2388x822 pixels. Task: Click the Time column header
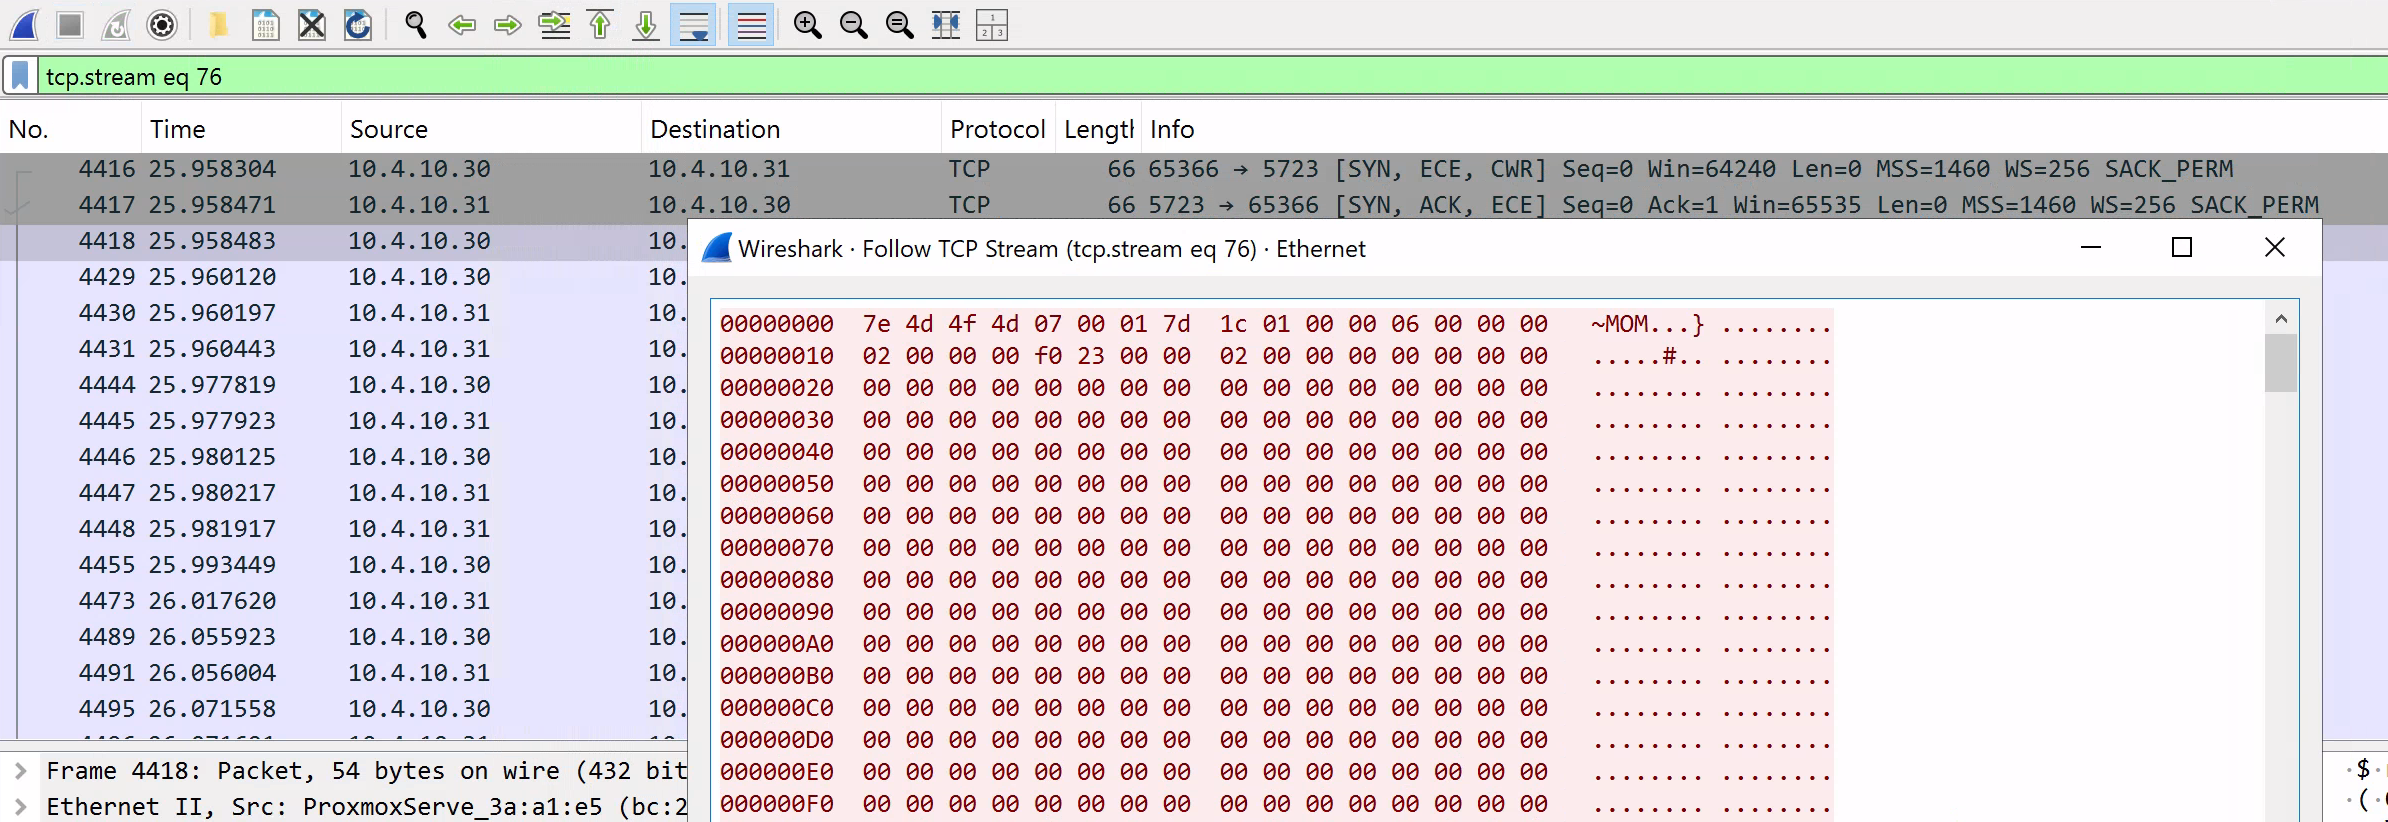point(177,129)
